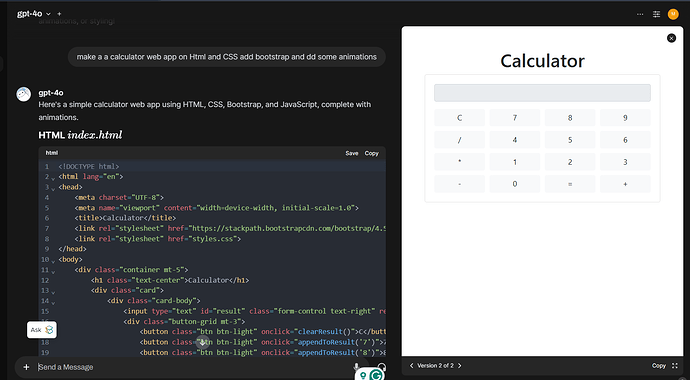Collapse the body tag at line 10
Viewport: 690px width, 380px height.
click(53, 261)
